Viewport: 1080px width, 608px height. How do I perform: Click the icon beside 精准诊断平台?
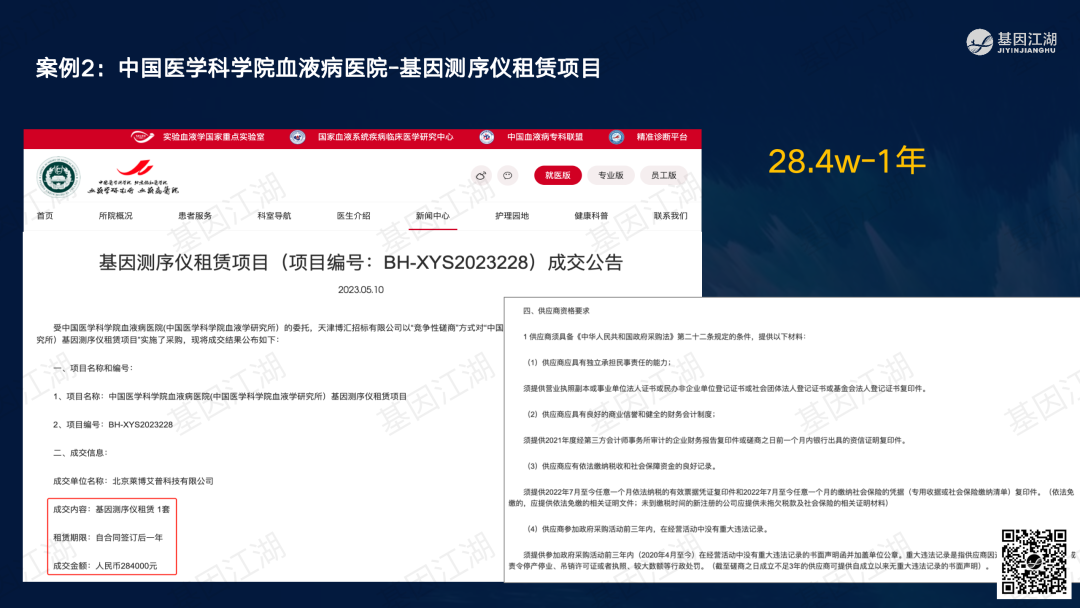[617, 137]
